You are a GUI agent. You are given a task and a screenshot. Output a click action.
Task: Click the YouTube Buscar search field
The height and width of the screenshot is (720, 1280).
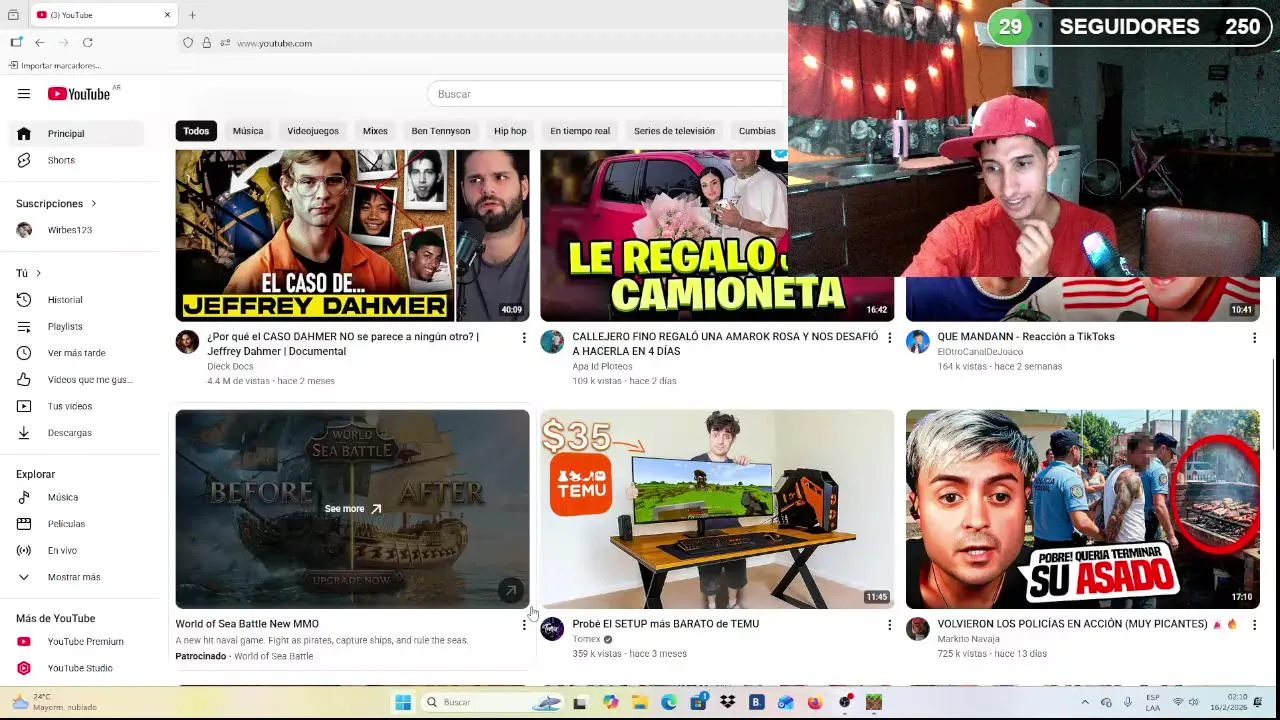point(605,94)
